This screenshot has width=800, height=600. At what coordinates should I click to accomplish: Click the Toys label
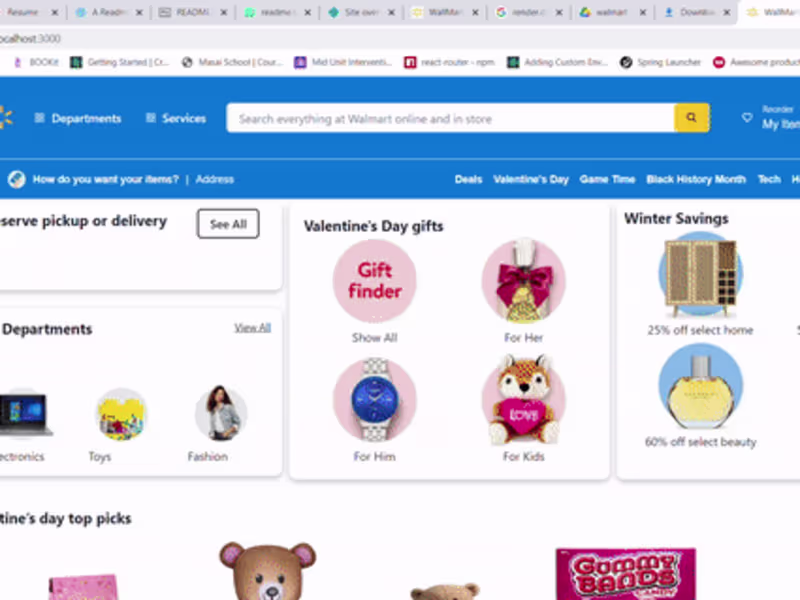click(100, 457)
